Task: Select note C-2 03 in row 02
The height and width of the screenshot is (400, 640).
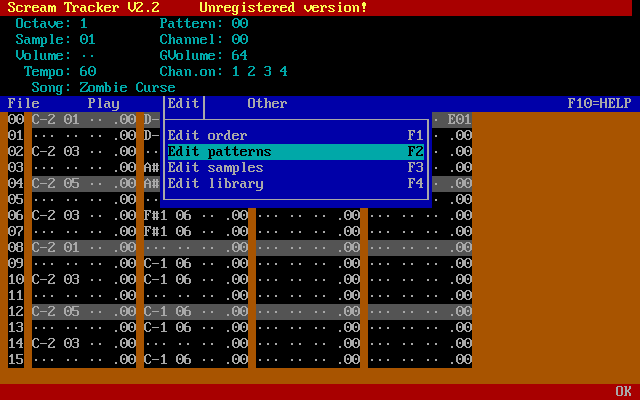Action: (x=56, y=151)
